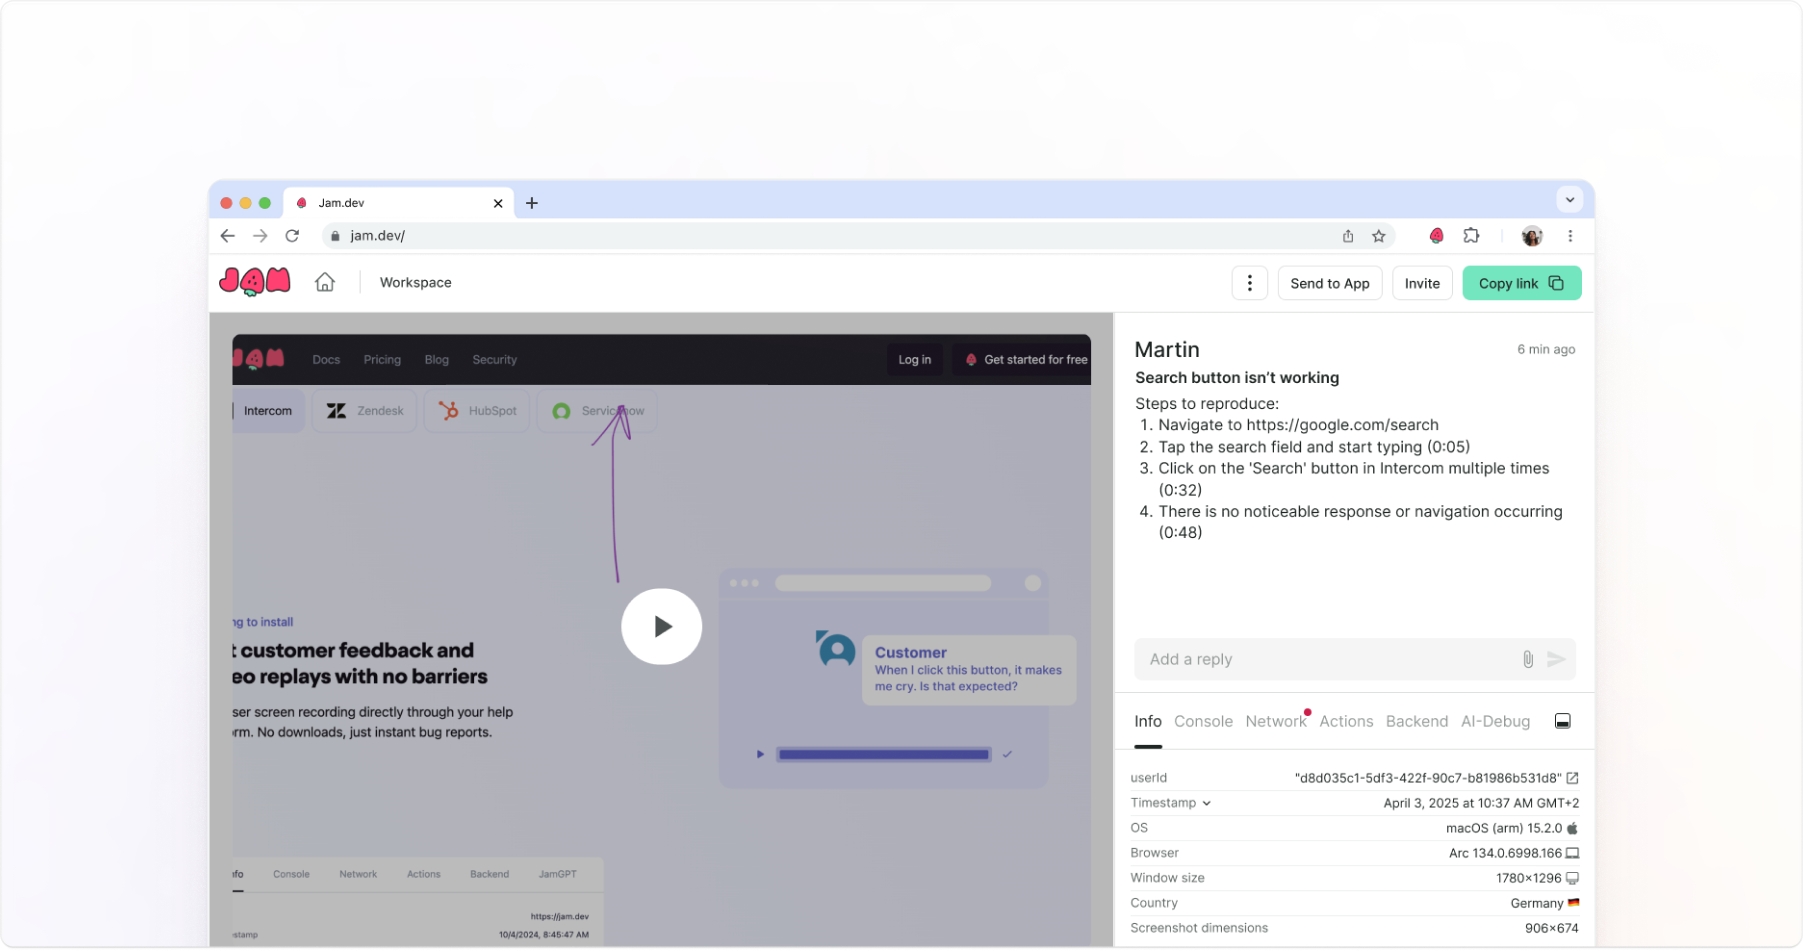
Task: Switch to the Console tab
Action: (1203, 722)
